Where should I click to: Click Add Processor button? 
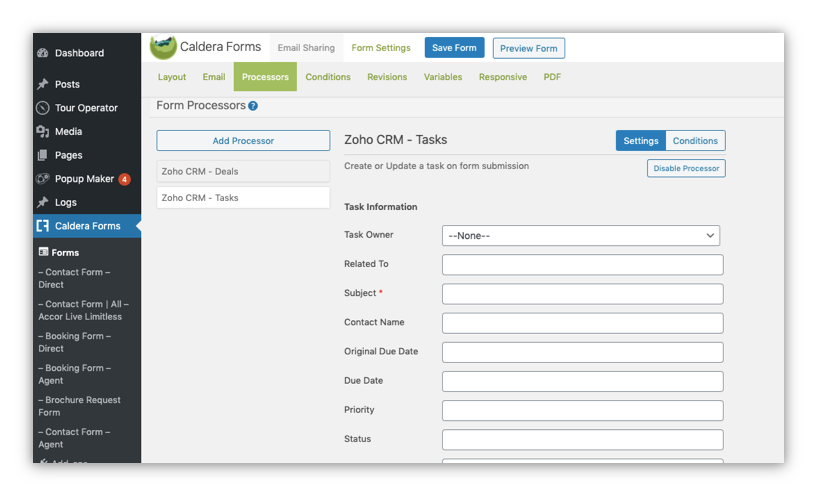(x=243, y=141)
